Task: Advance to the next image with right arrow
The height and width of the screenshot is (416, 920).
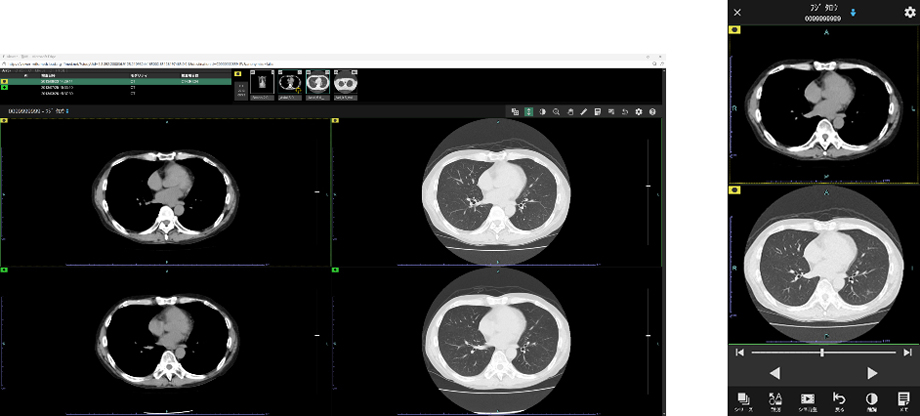Action: click(872, 373)
